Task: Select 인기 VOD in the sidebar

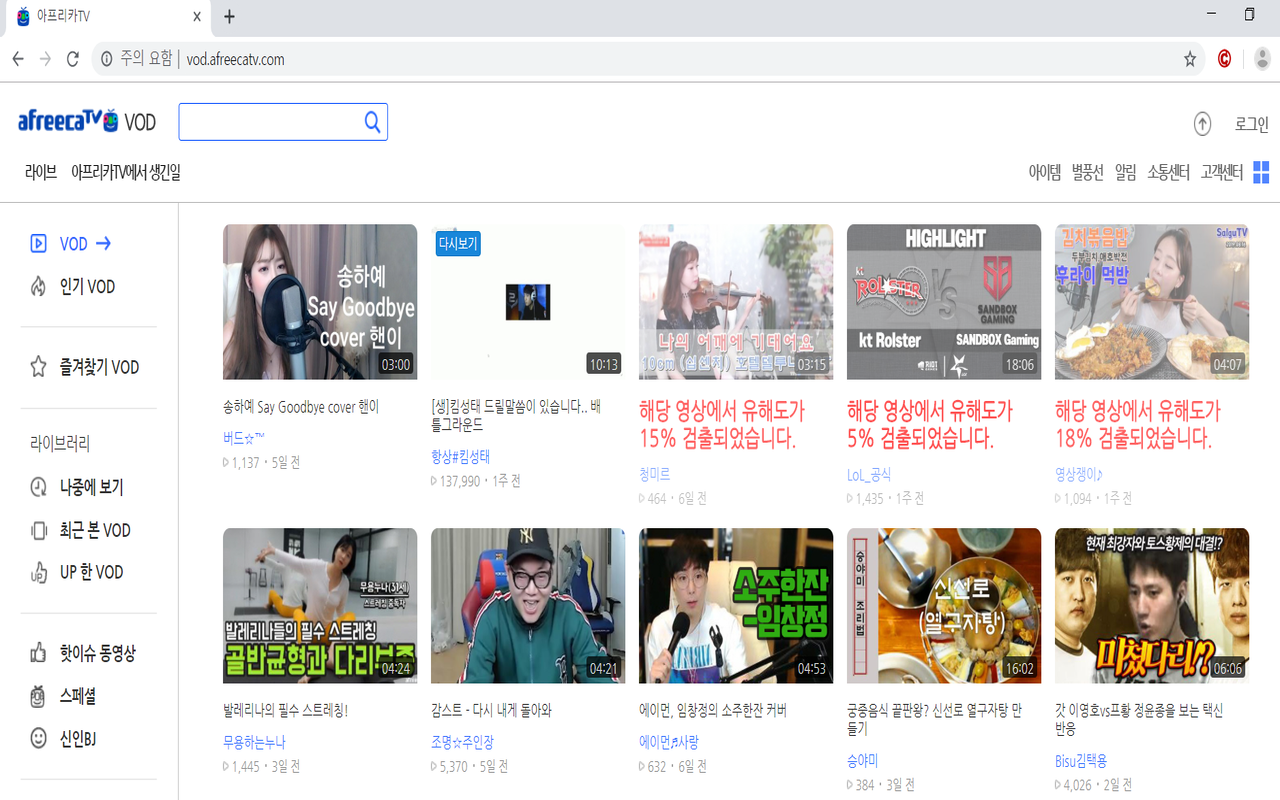Action: tap(87, 287)
